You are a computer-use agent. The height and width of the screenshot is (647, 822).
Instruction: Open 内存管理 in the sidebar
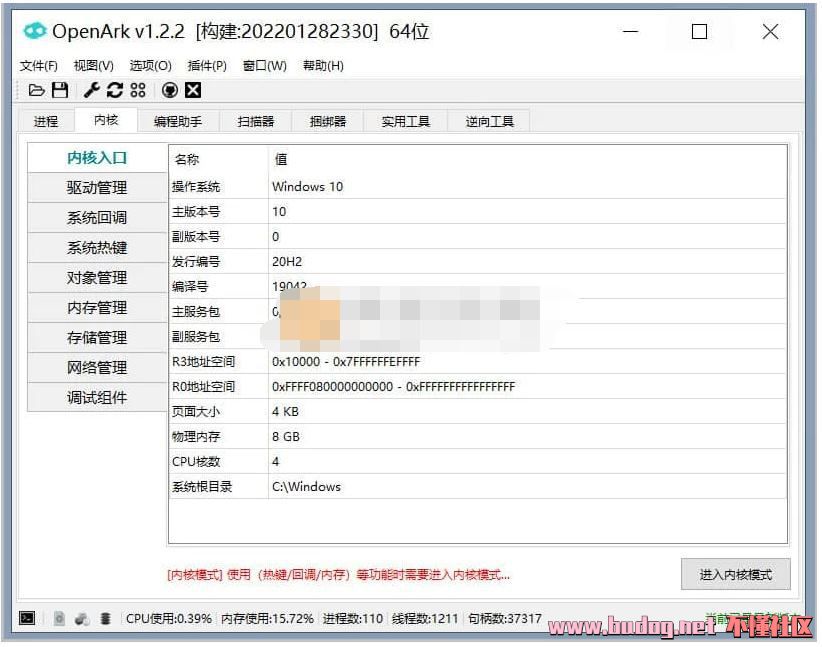coord(97,307)
